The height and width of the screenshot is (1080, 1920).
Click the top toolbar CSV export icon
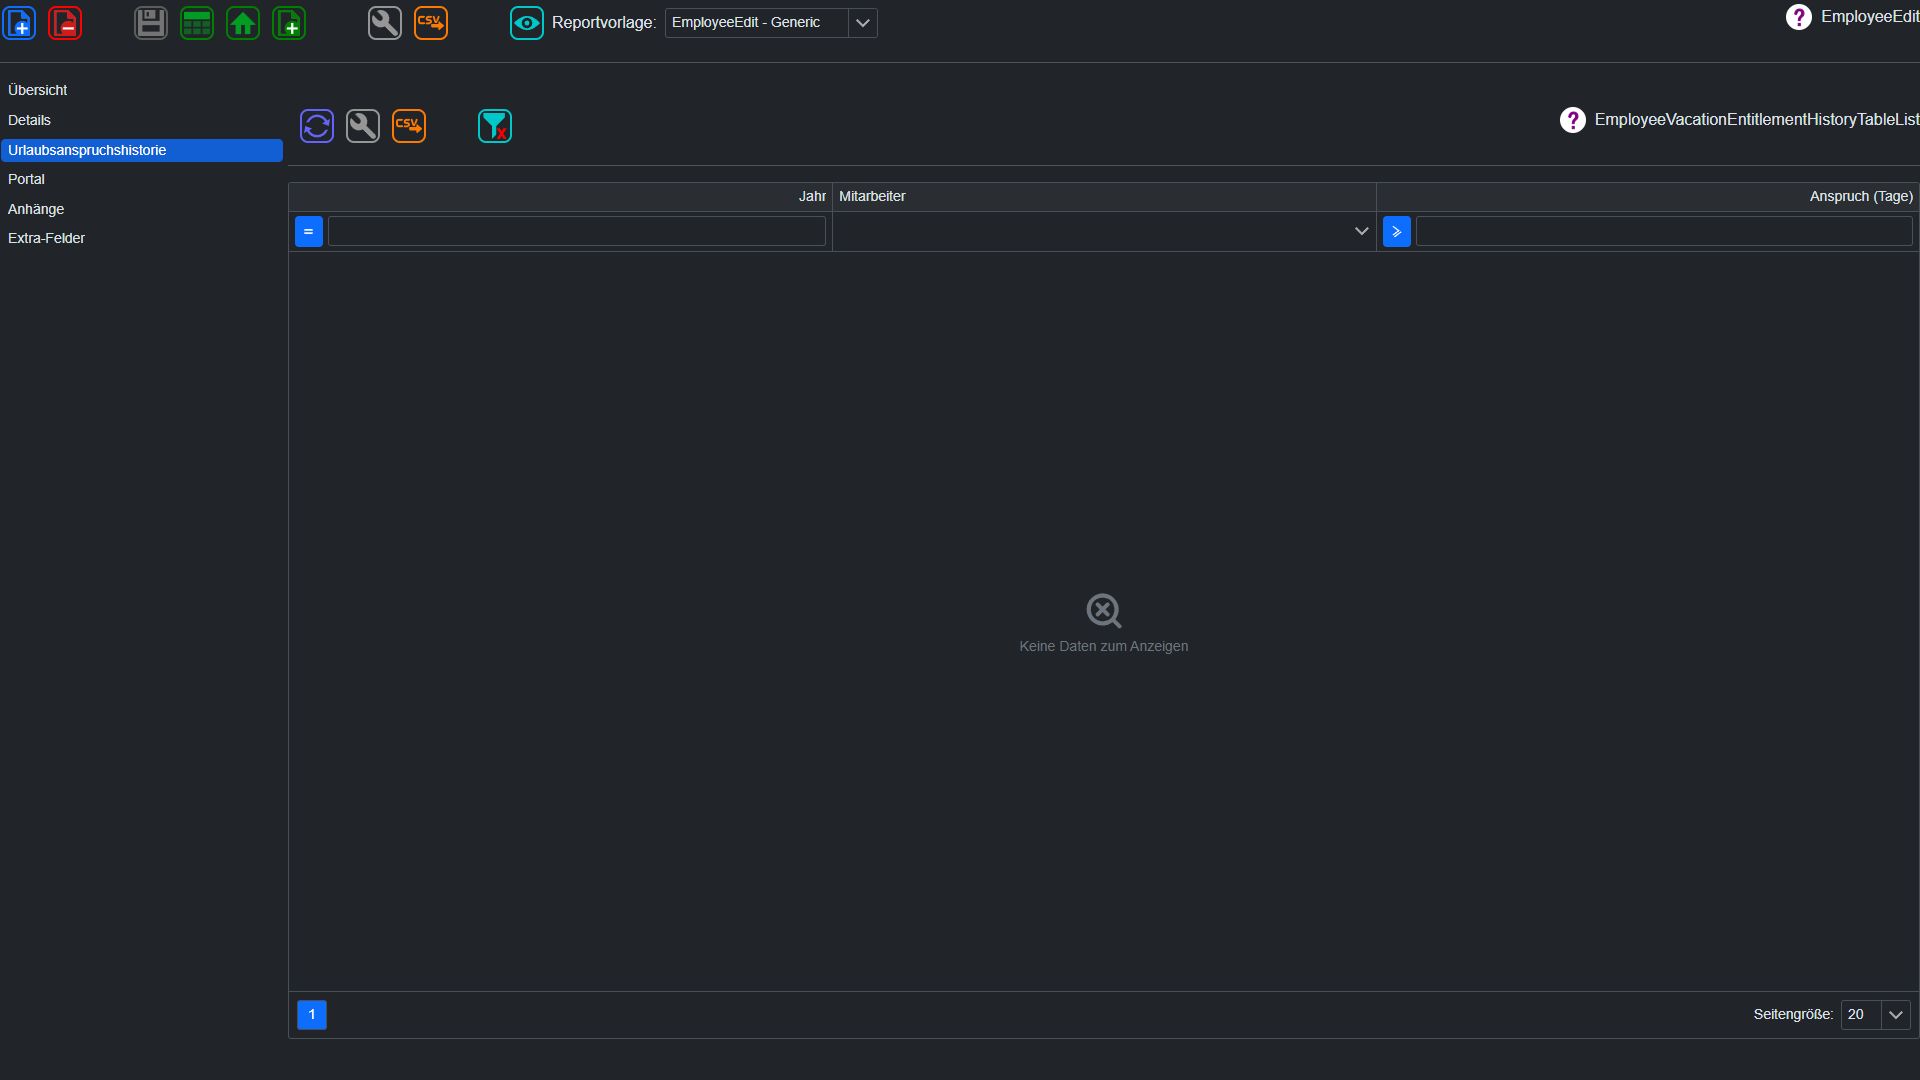431,23
